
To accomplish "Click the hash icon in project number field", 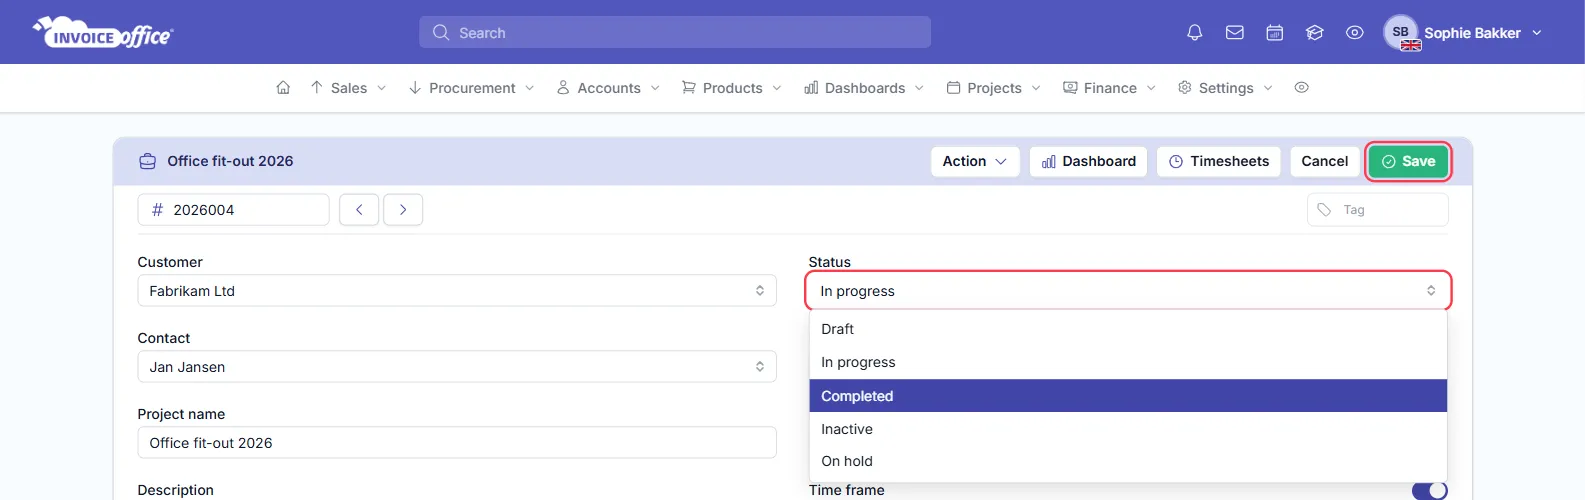I will point(157,210).
